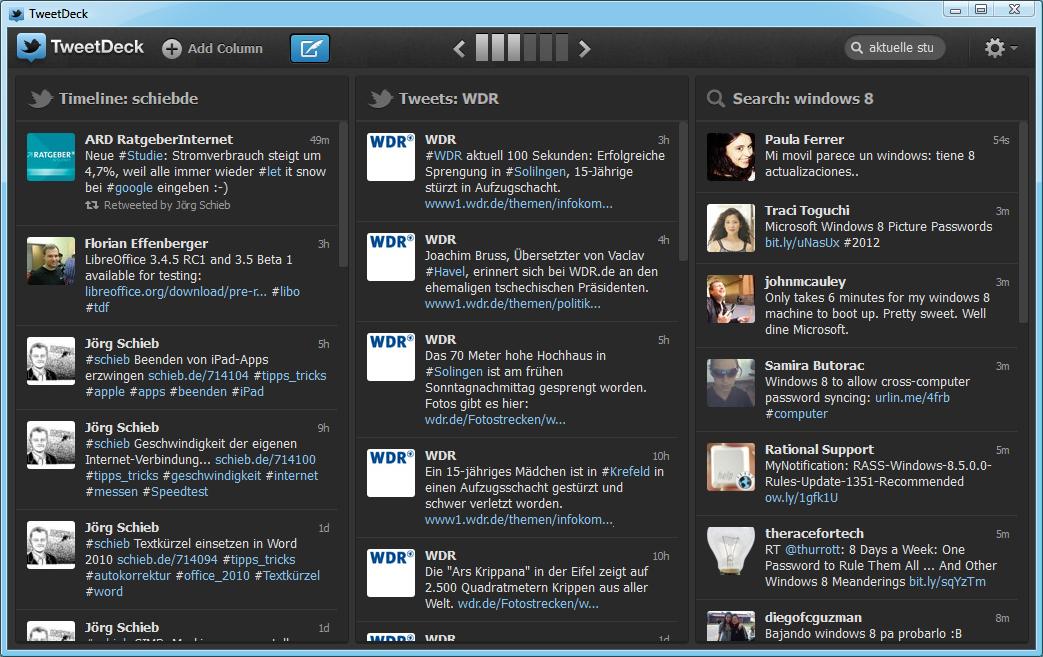Open the libreoffice.org/download/pre-r... link
This screenshot has height=657, width=1043.
176,291
